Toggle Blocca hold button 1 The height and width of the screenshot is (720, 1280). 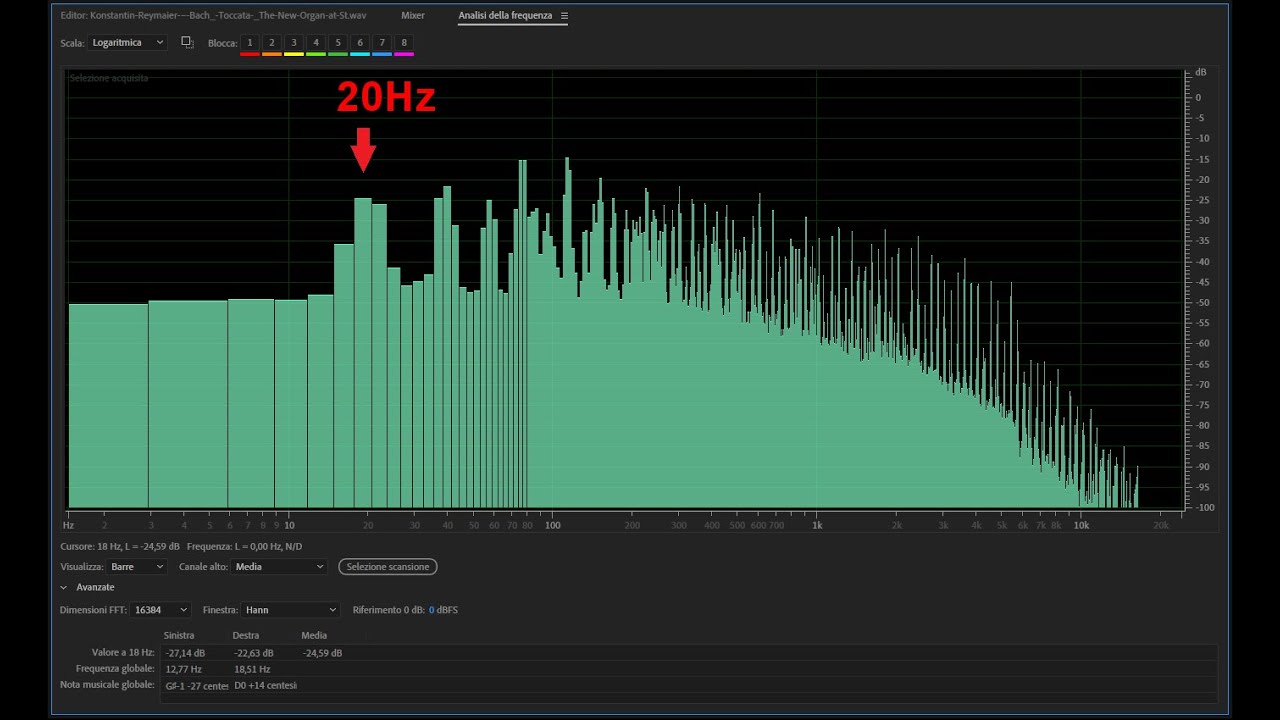coord(250,43)
